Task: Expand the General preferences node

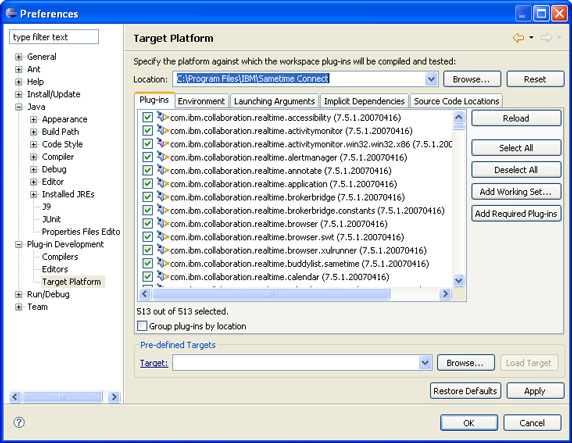Action: pos(19,57)
